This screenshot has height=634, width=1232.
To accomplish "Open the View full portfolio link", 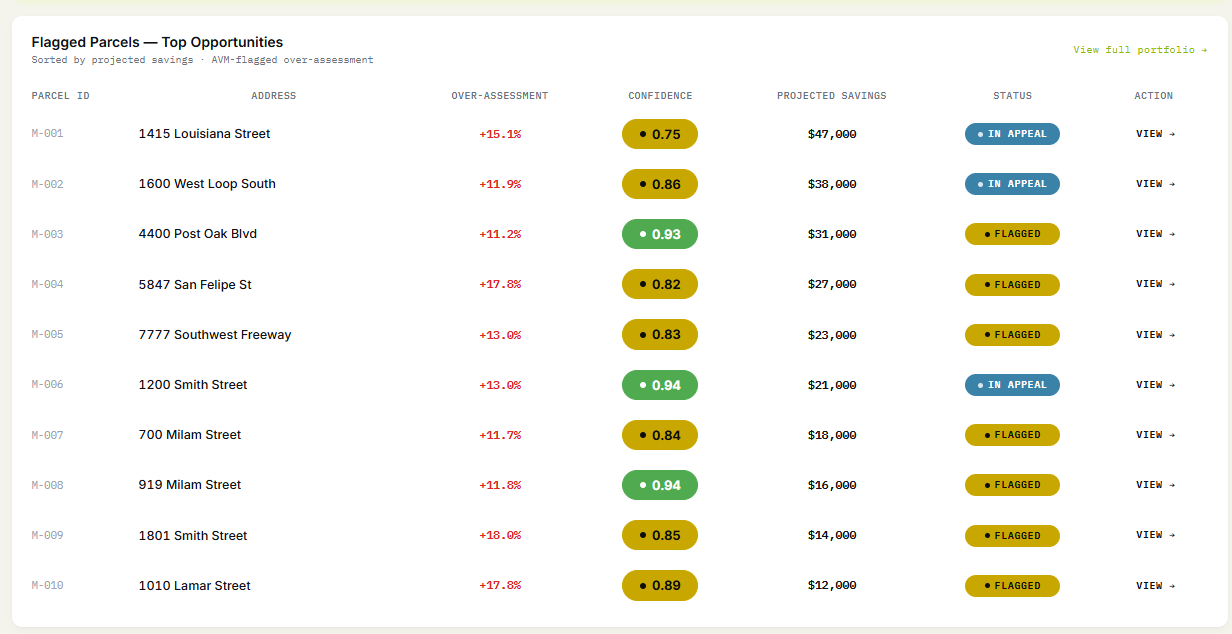I will pyautogui.click(x=1140, y=50).
